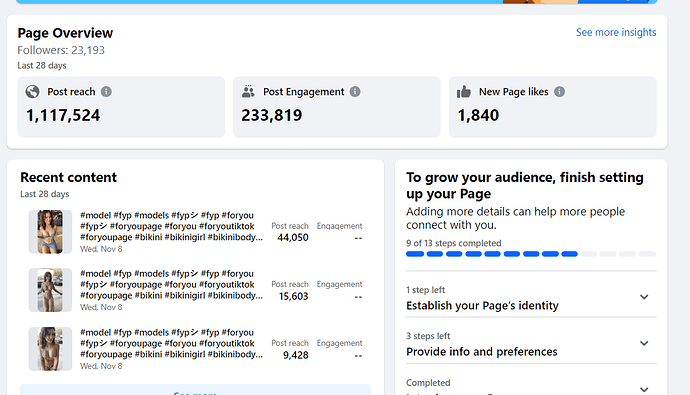Expand the Completed section chevron
This screenshot has height=395, width=690.
(x=644, y=389)
